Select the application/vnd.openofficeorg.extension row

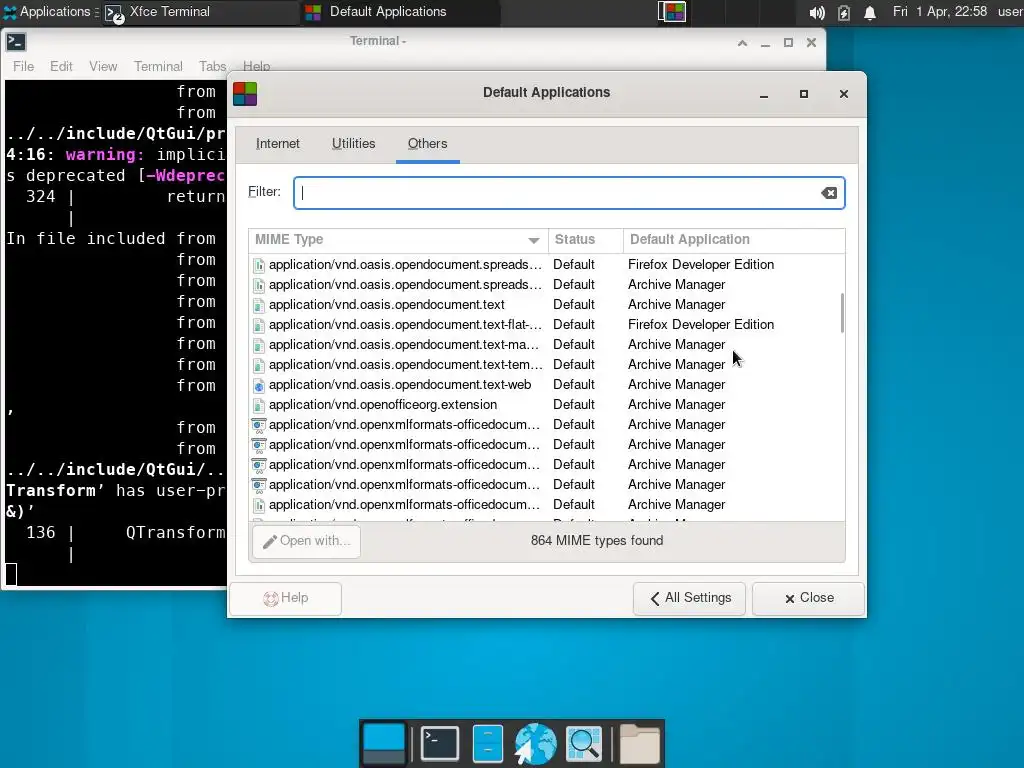pos(547,405)
